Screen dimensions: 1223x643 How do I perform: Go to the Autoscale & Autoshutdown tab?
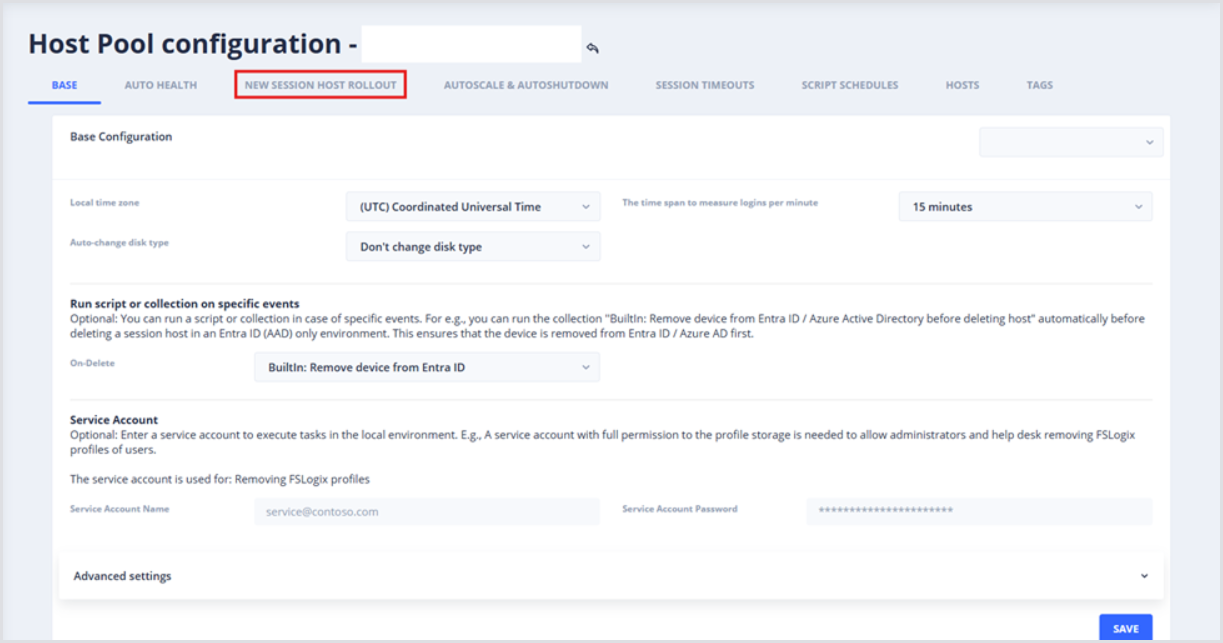526,85
